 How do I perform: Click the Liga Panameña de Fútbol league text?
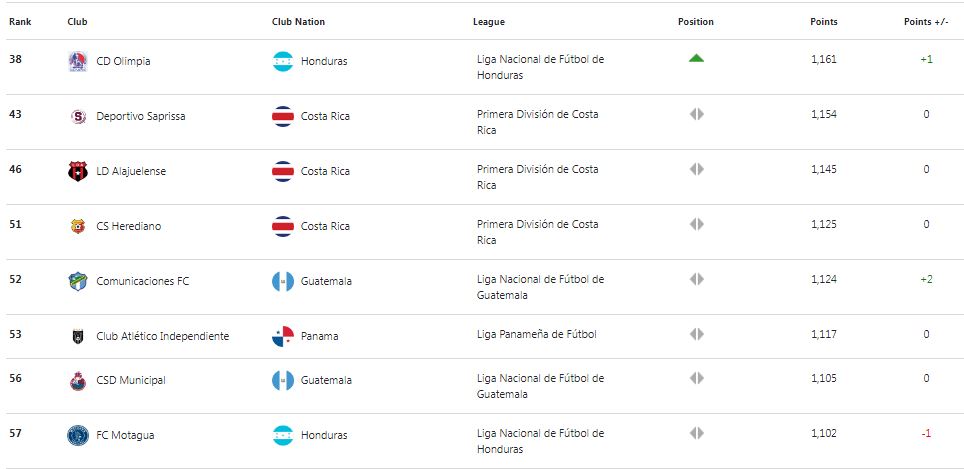537,334
